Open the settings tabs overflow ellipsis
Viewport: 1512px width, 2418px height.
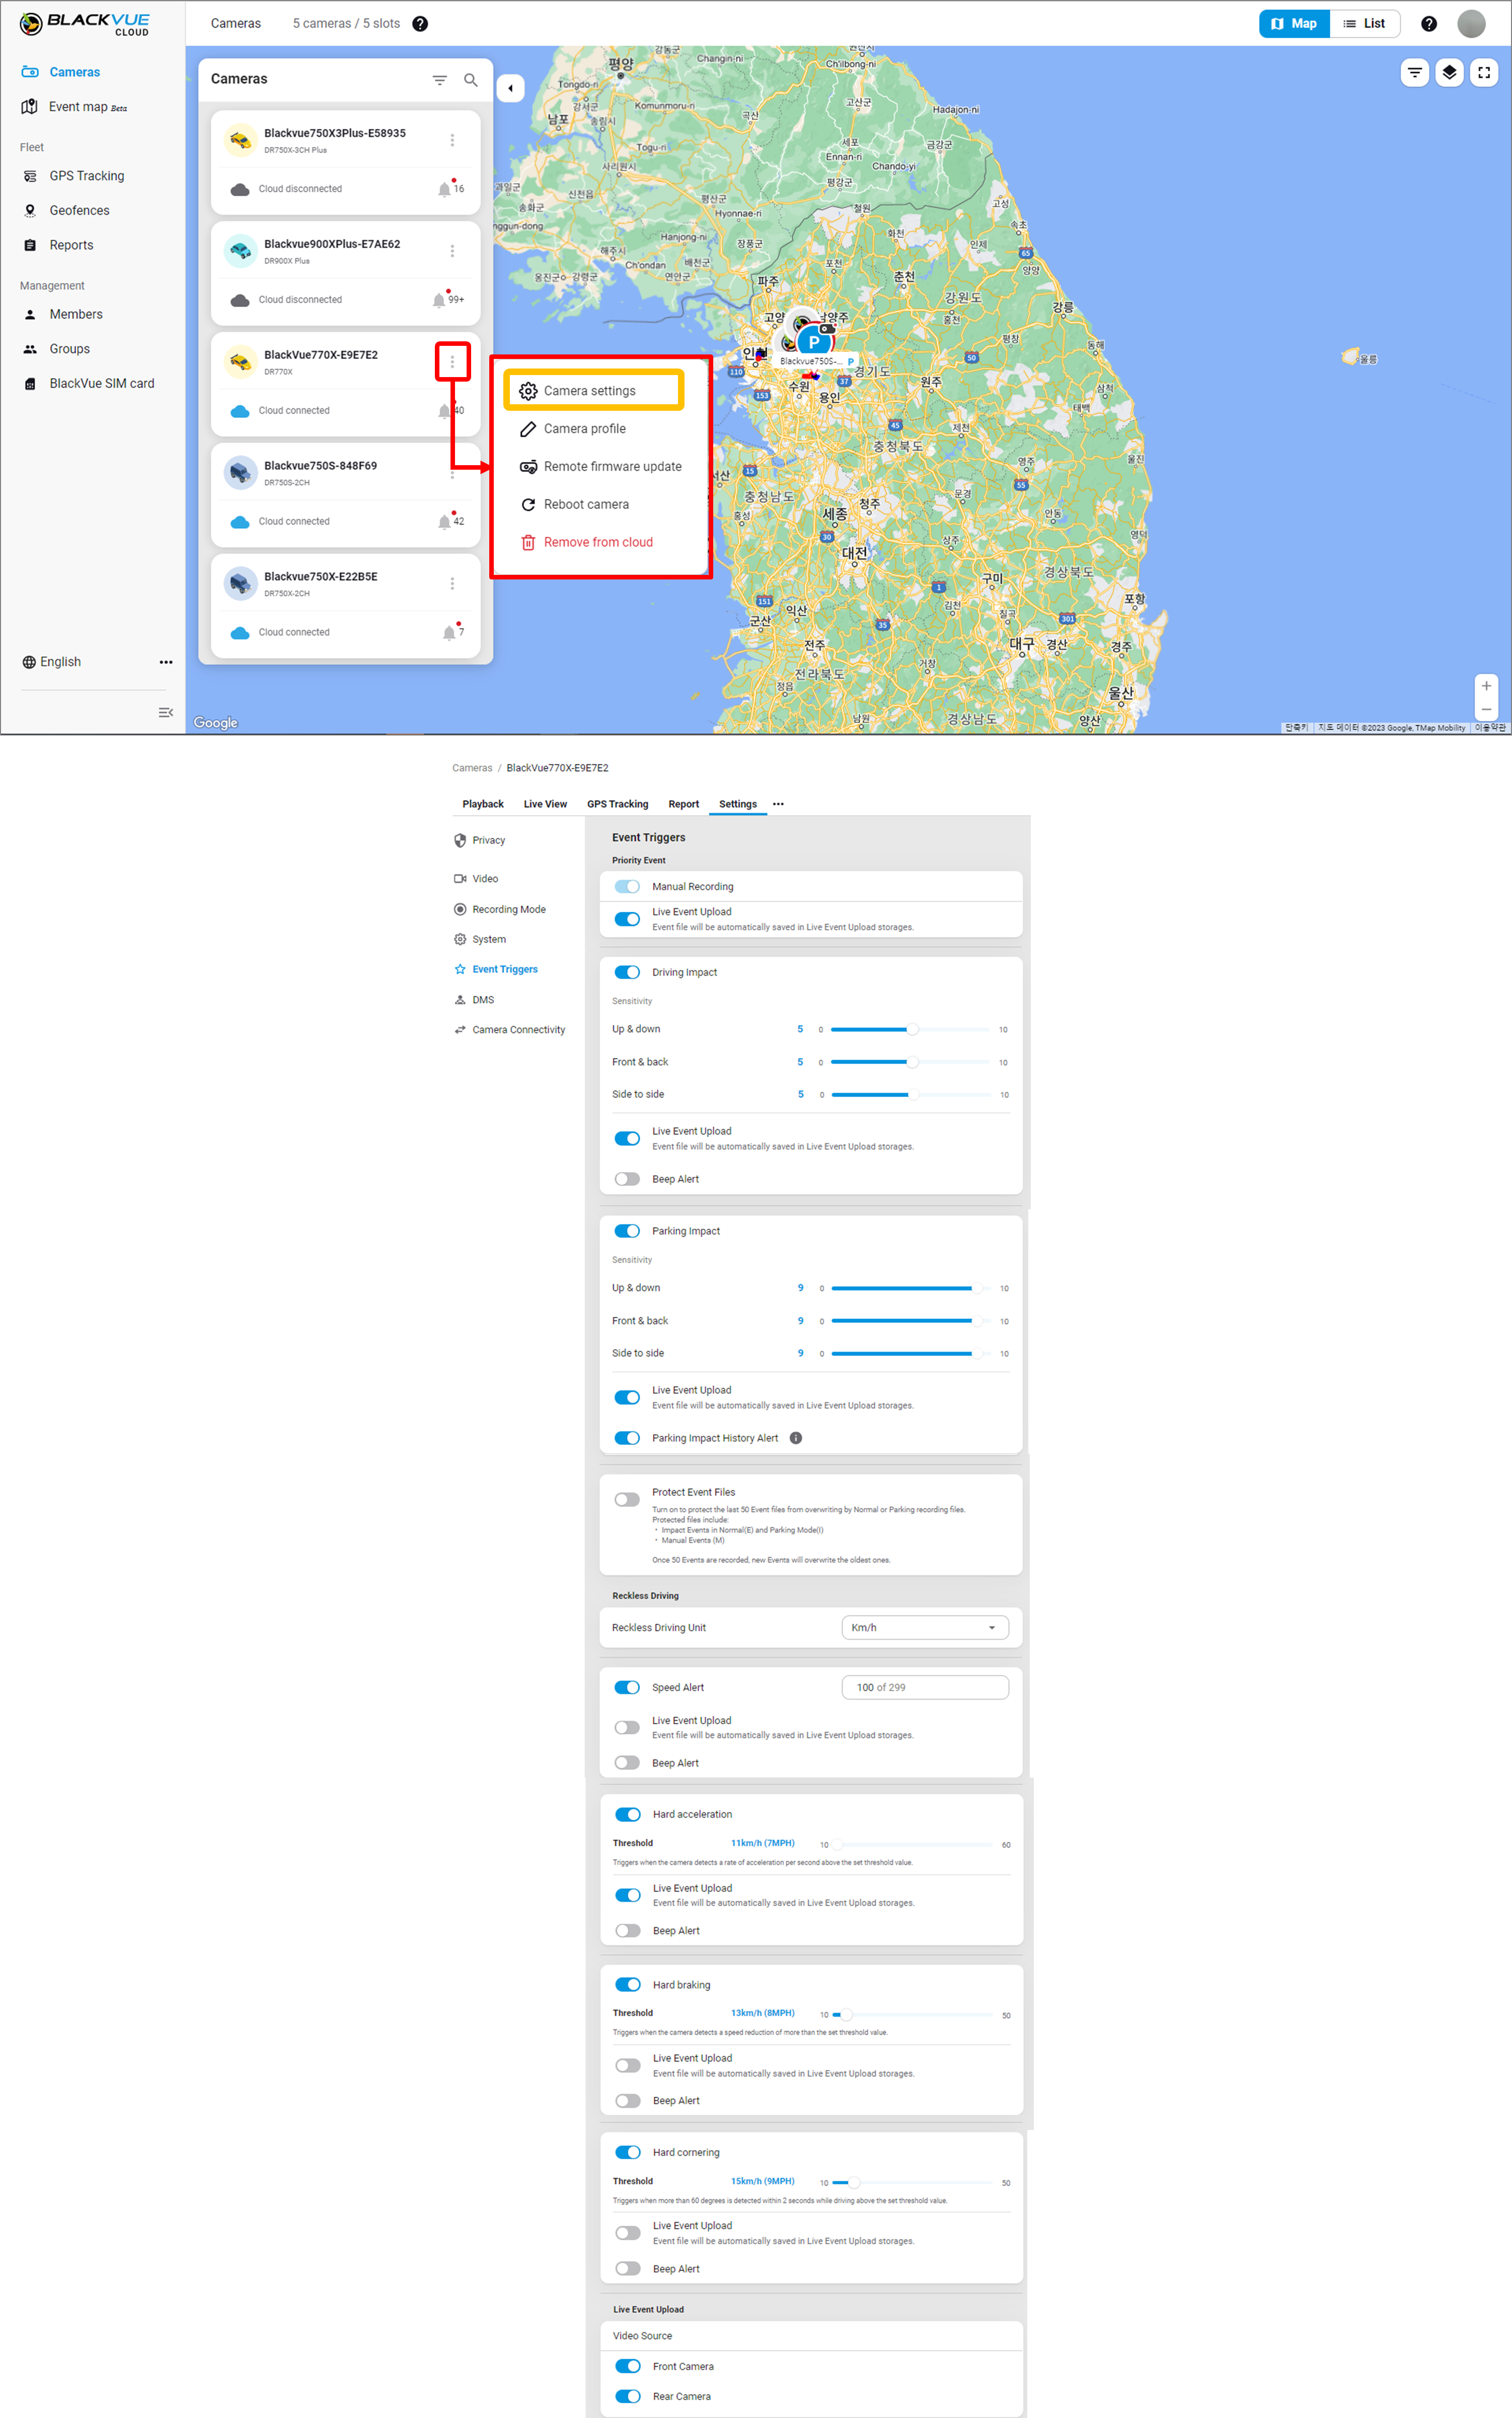coord(778,804)
